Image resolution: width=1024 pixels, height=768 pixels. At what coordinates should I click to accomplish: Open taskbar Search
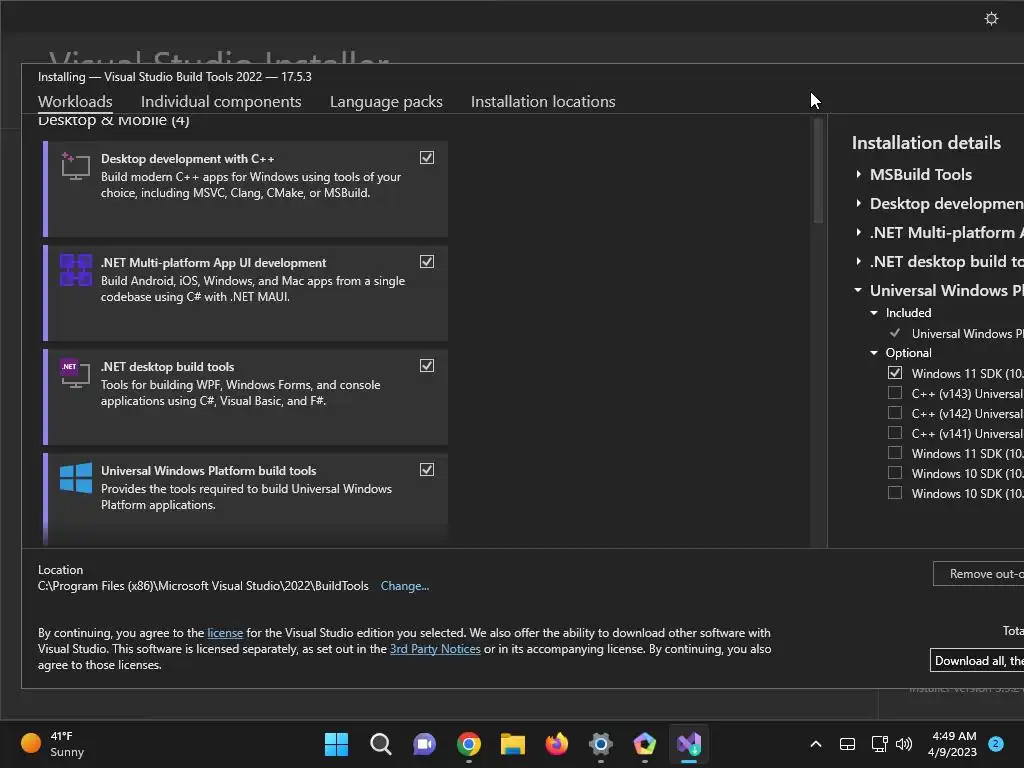pos(381,744)
